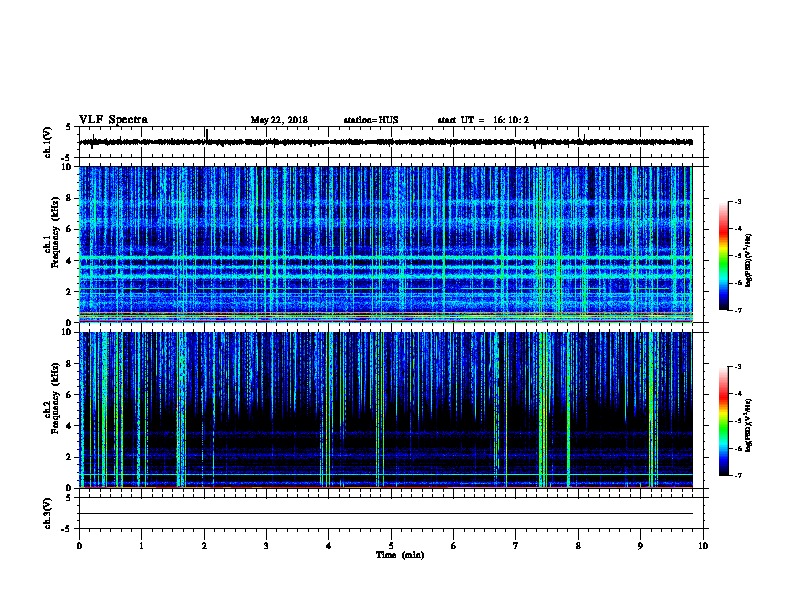The width and height of the screenshot is (792, 612).
Task: Click the "Time (min)" axis title
Action: (400, 555)
